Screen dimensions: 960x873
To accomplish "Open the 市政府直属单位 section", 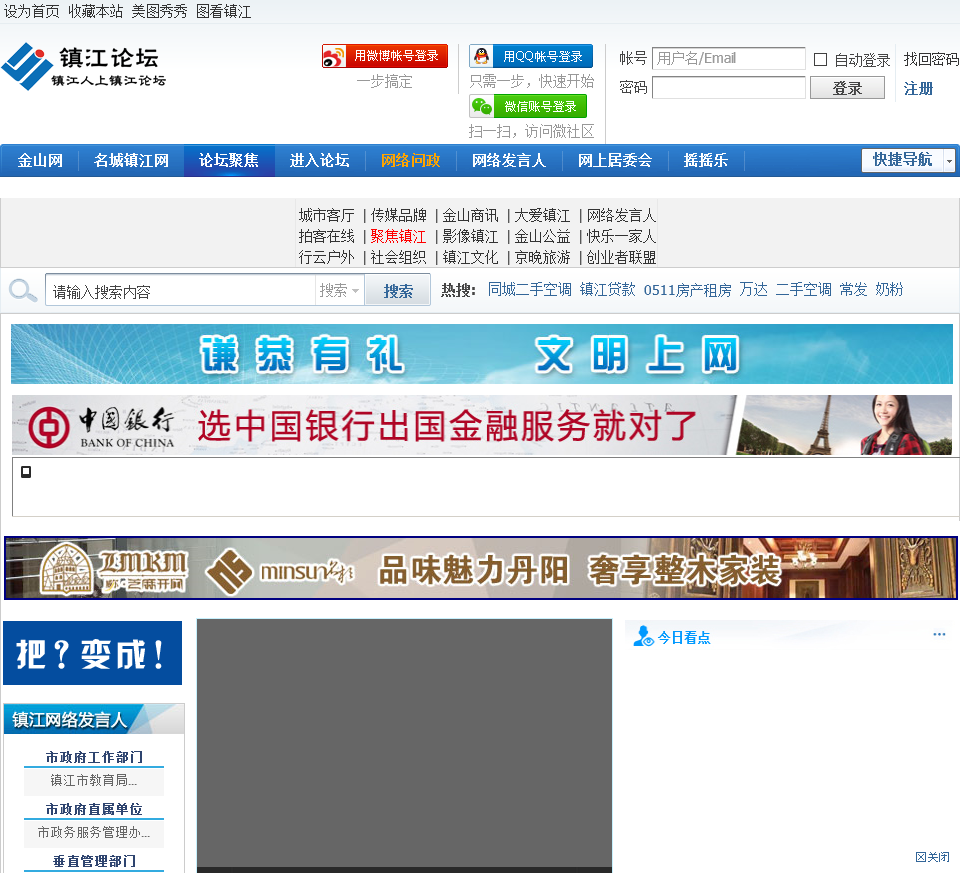I will pos(94,809).
